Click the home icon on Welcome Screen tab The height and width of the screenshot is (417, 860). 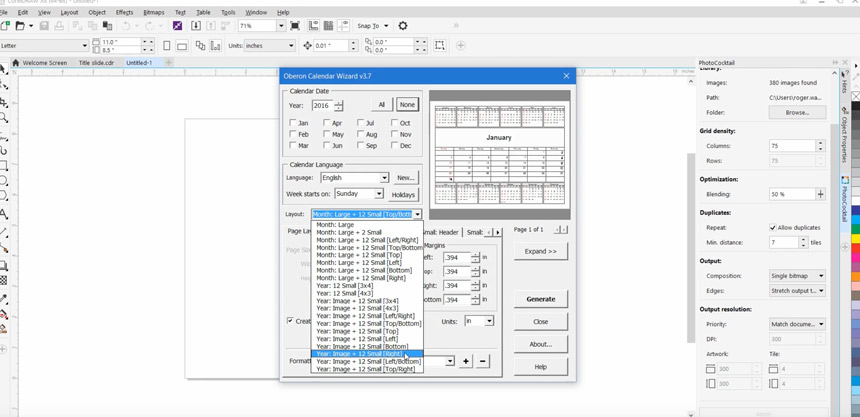pyautogui.click(x=15, y=63)
